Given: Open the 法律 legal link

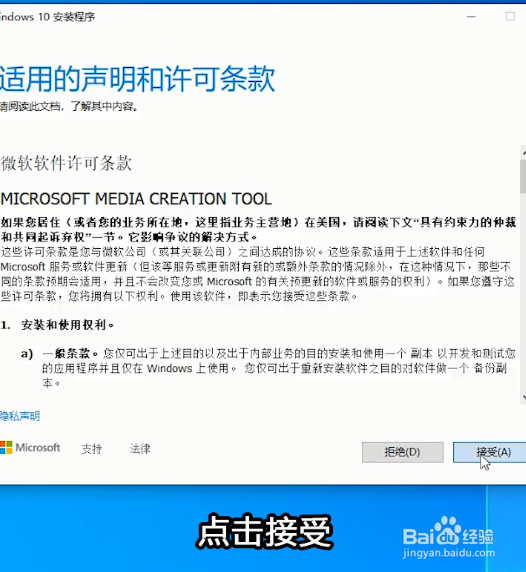Looking at the screenshot, I should (140, 448).
